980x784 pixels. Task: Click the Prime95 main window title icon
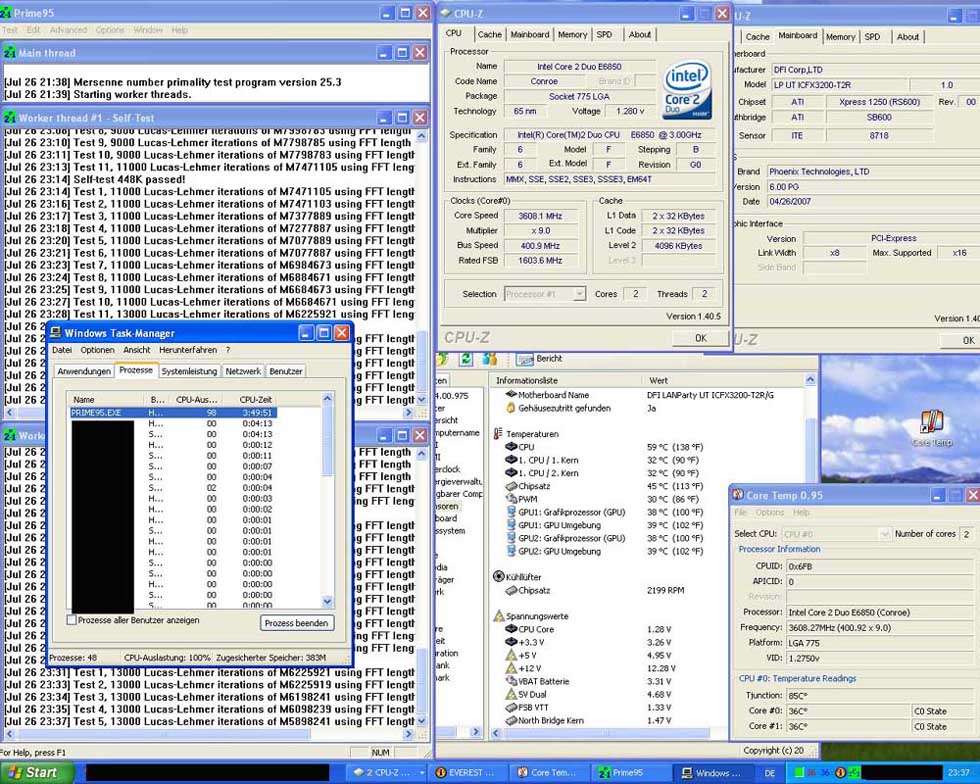click(8, 13)
